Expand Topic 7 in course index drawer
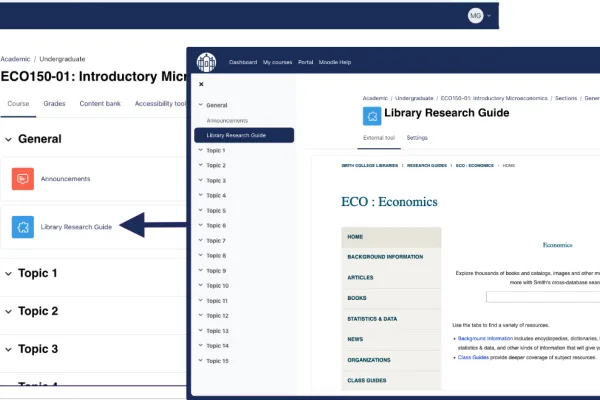Image resolution: width=600 pixels, height=400 pixels. [x=201, y=240]
